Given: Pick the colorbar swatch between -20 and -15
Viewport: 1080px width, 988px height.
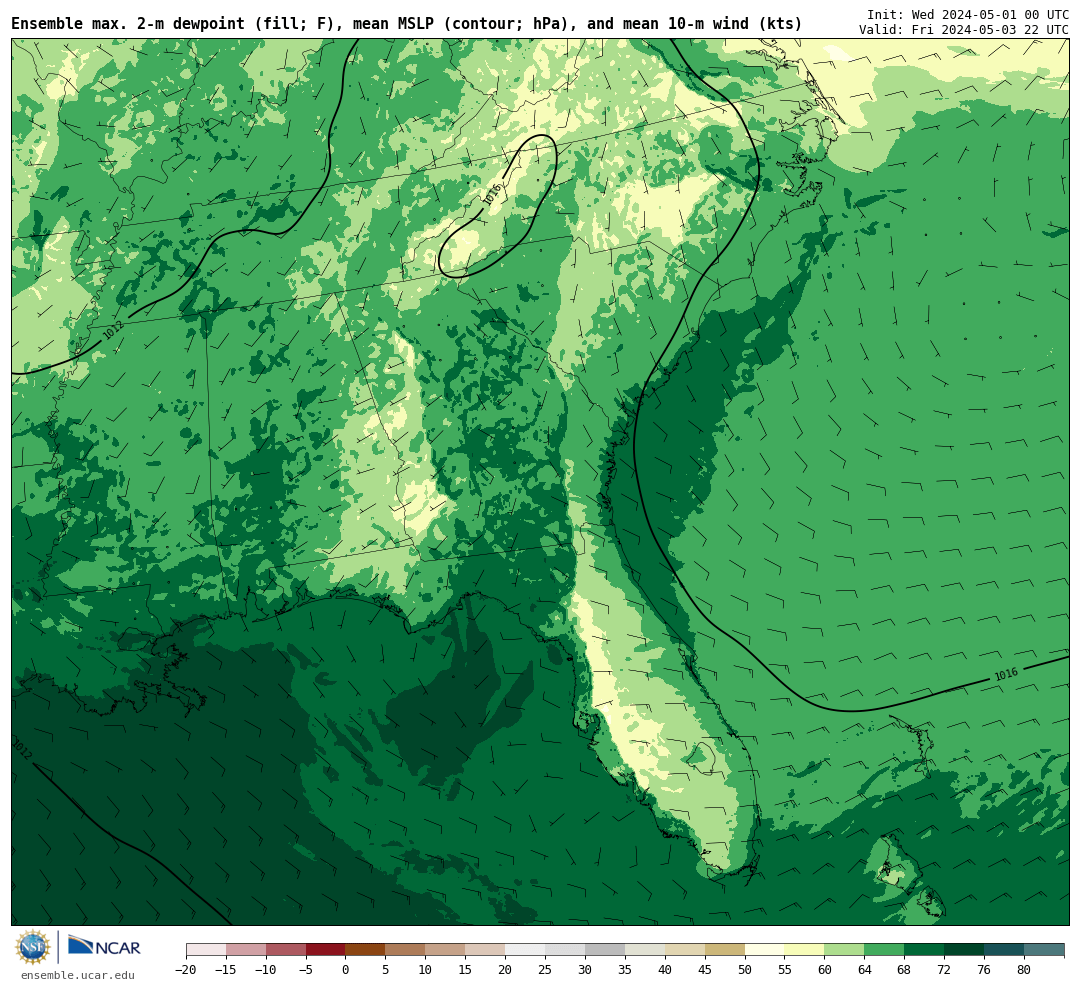Looking at the screenshot, I should click(206, 950).
